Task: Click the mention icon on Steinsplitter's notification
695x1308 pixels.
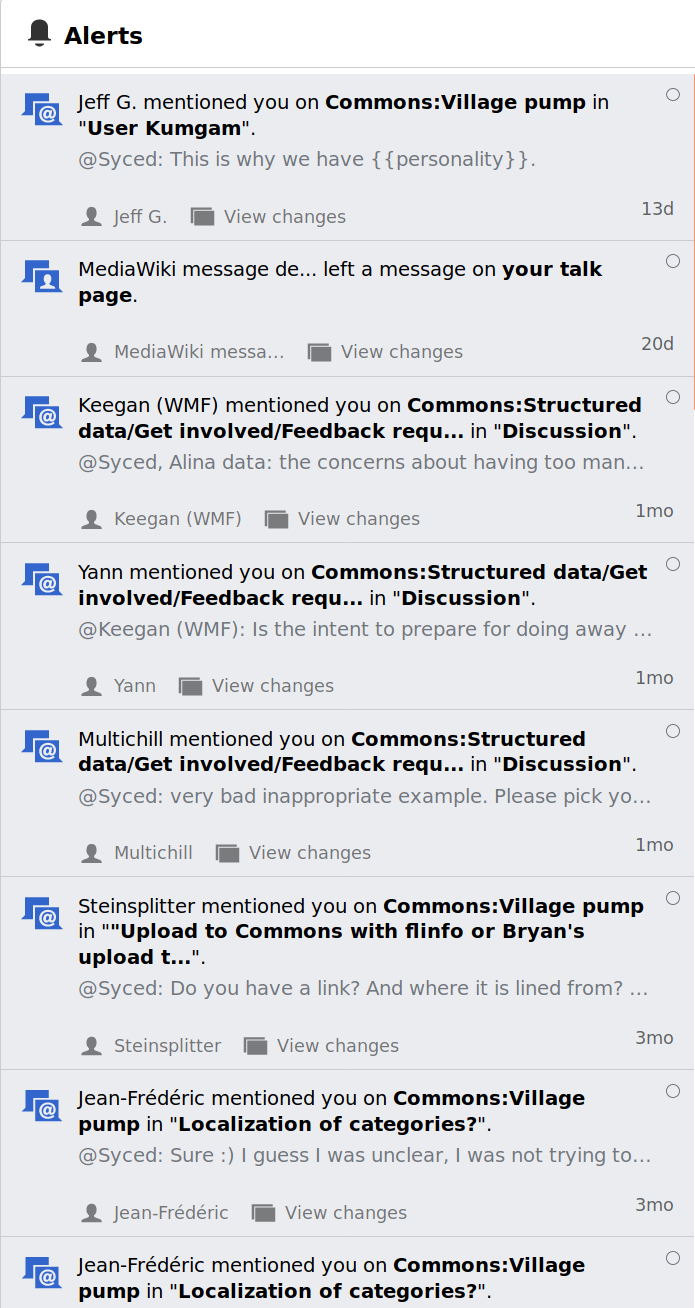Action: (41, 914)
